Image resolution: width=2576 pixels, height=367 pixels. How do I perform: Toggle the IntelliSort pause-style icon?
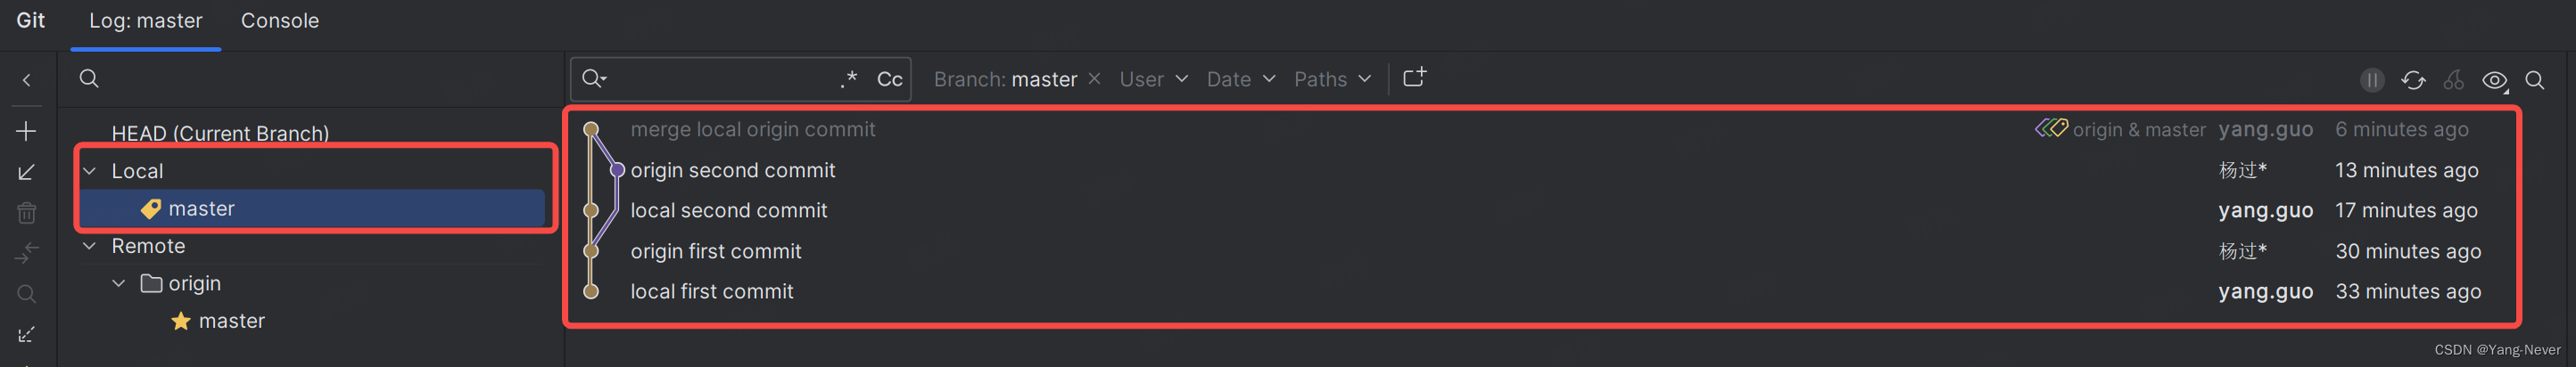tap(2372, 80)
